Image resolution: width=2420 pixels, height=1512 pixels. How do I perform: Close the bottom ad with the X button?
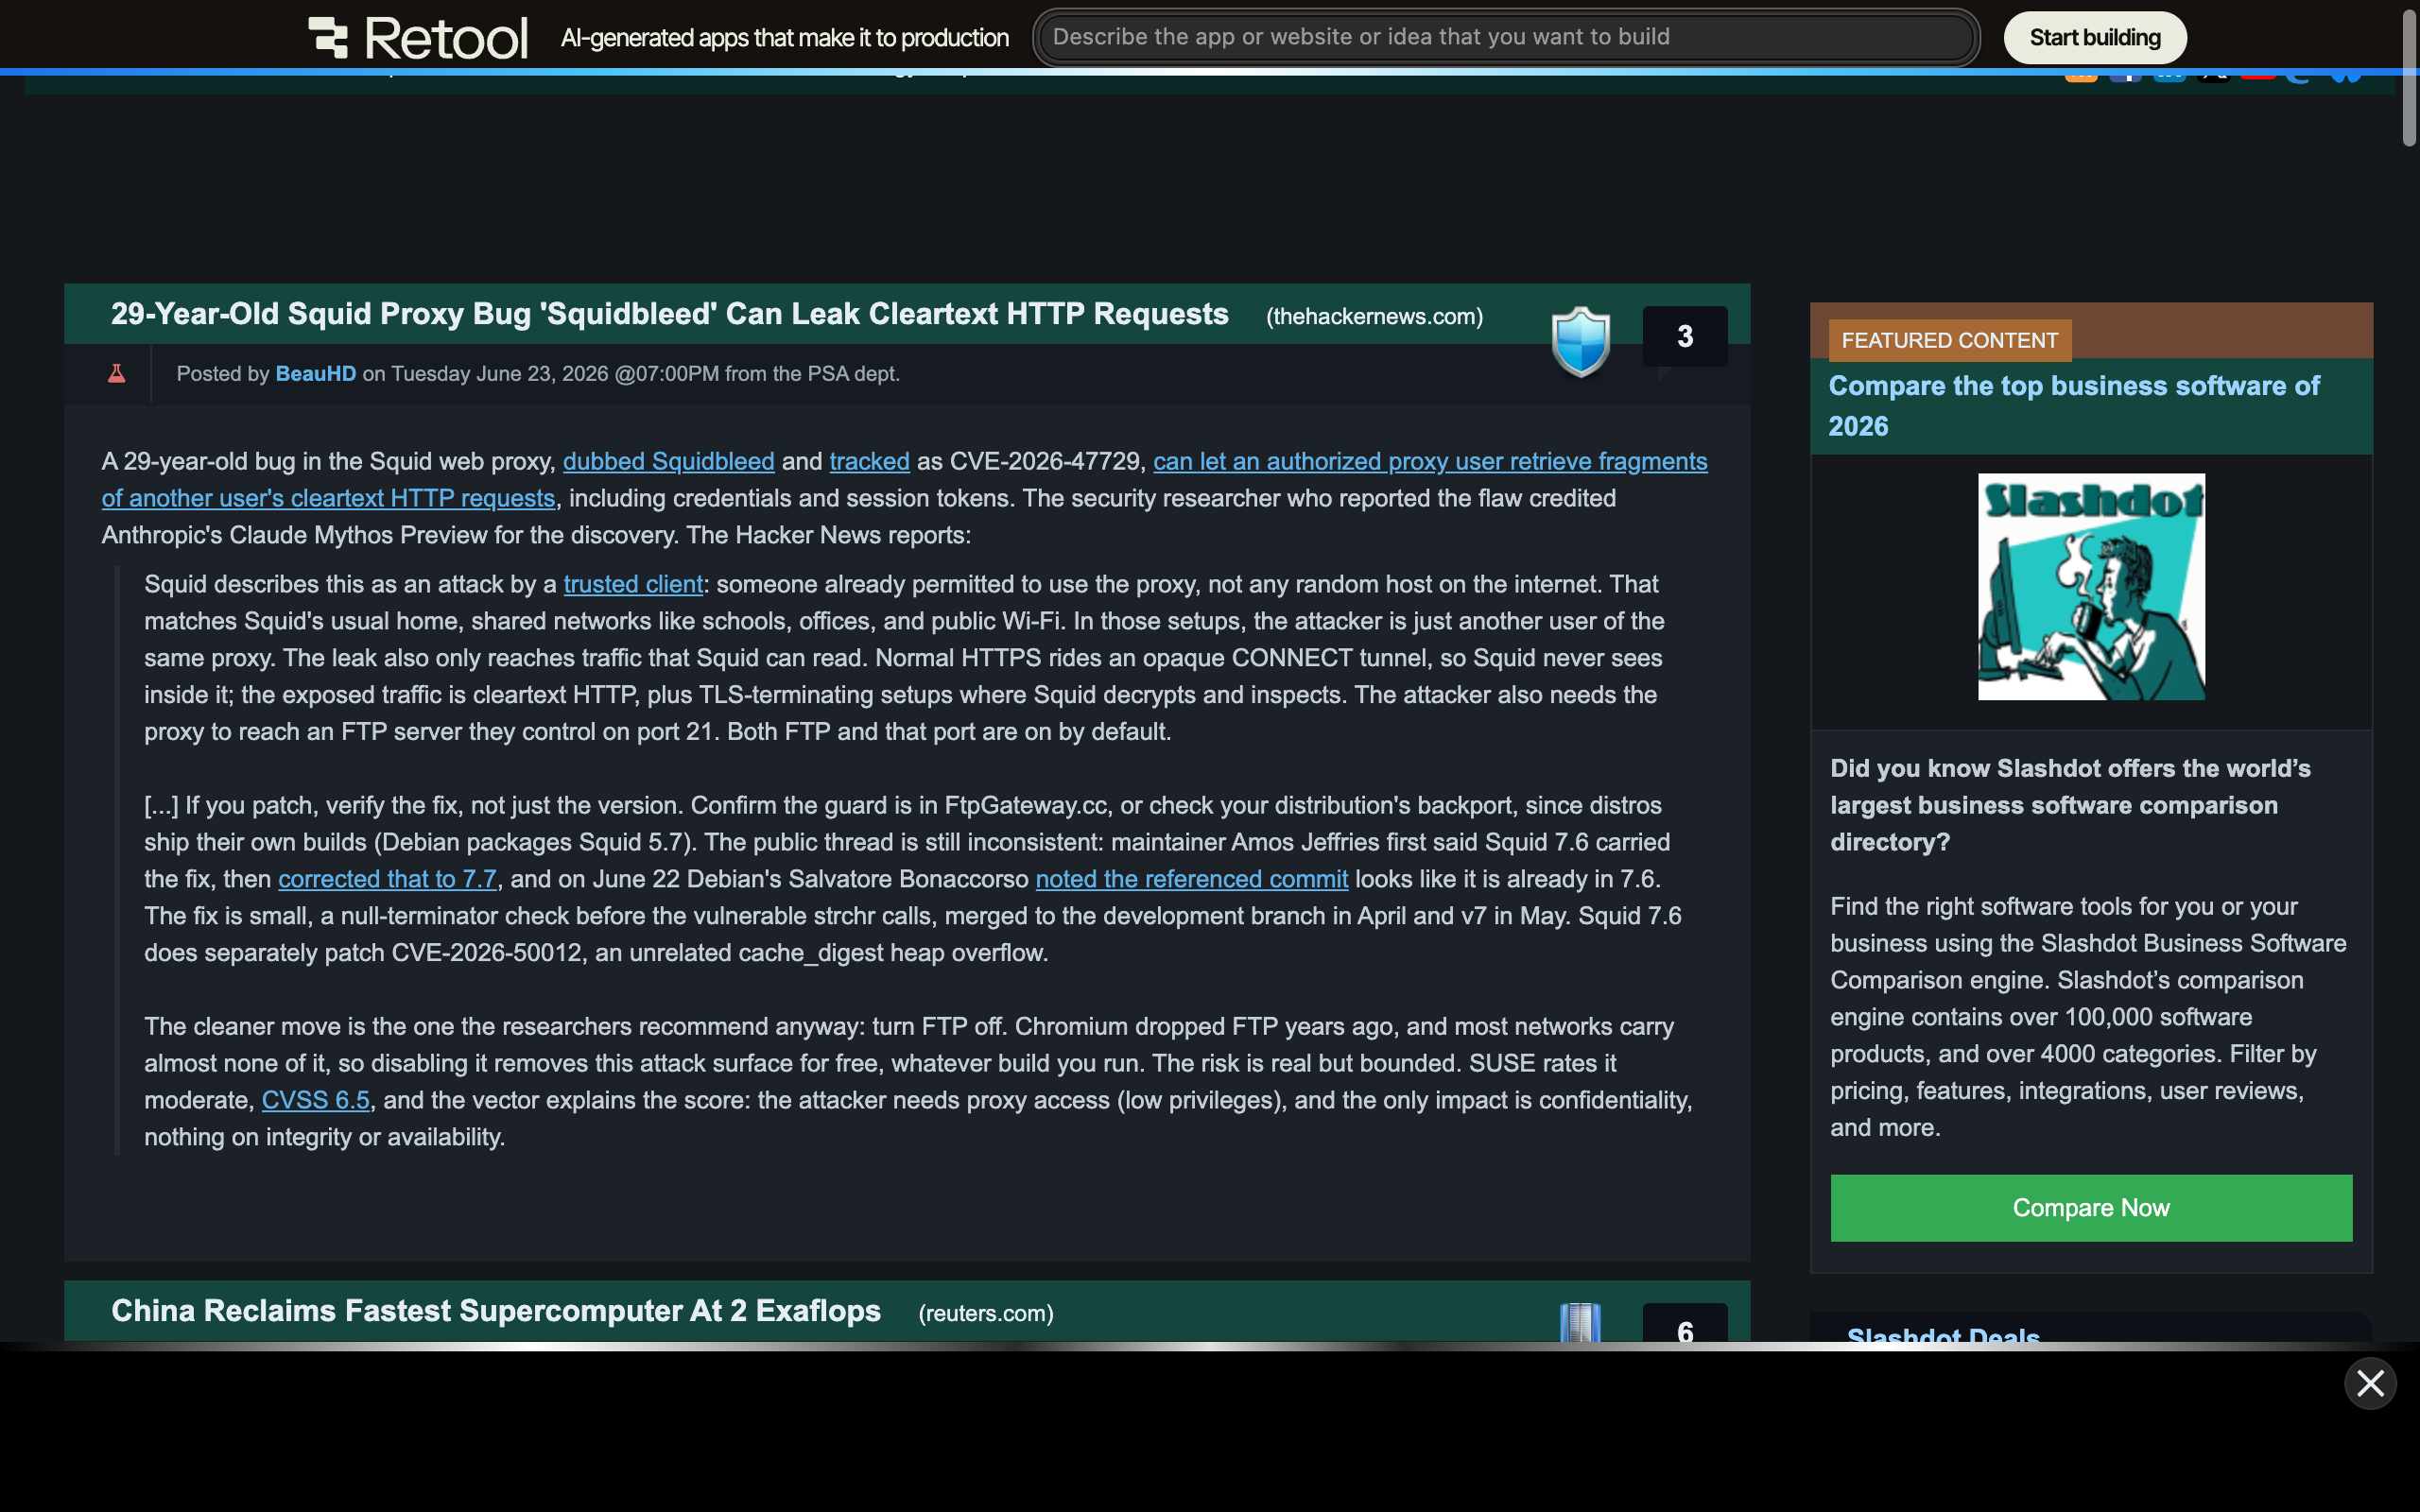[x=2370, y=1384]
